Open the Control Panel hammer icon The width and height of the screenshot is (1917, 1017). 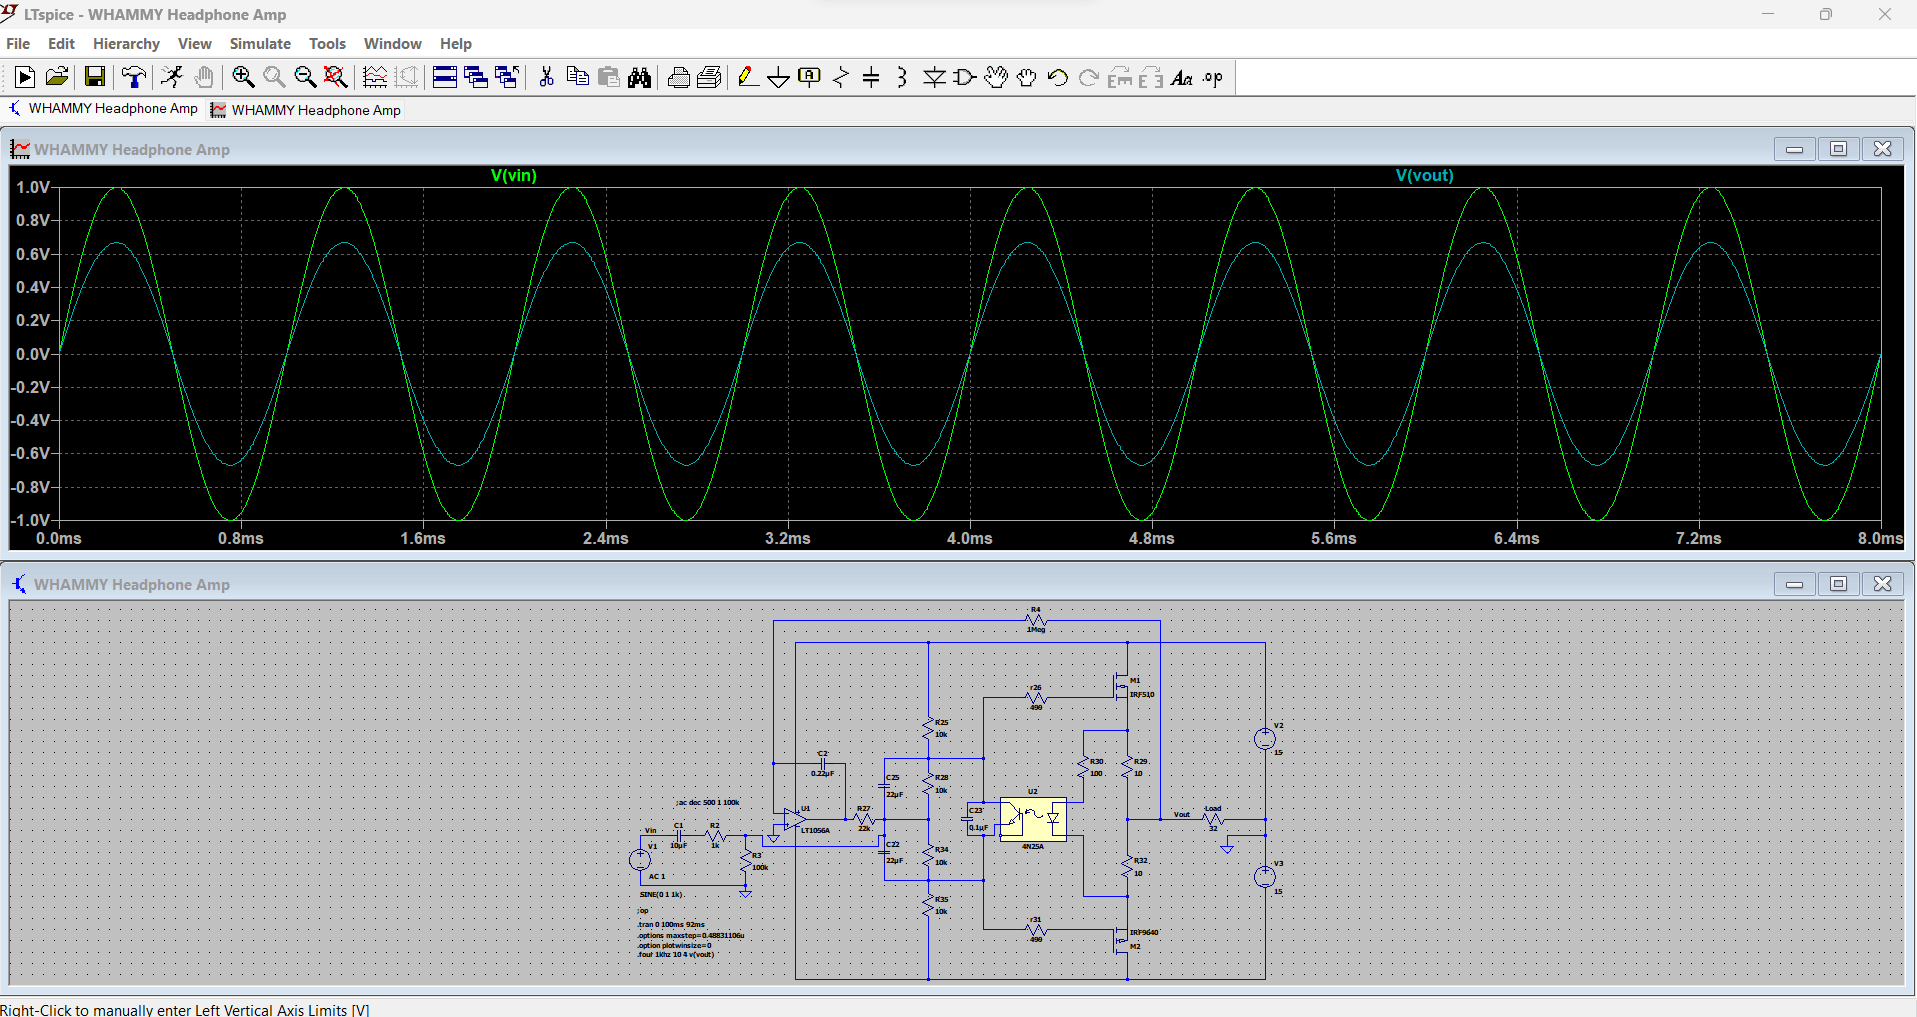click(x=133, y=77)
